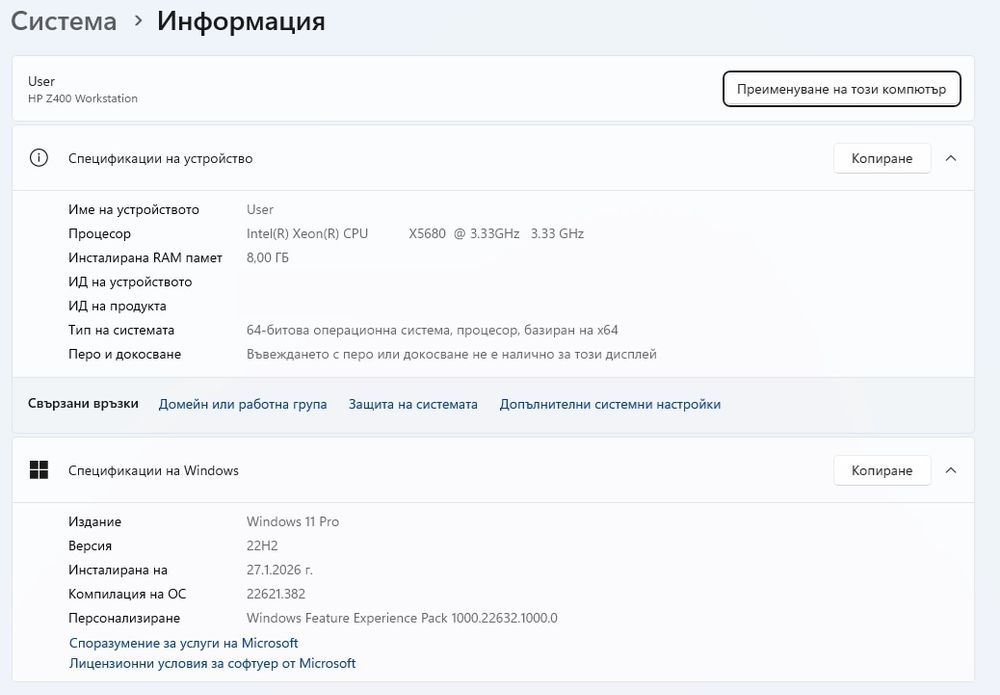The height and width of the screenshot is (695, 1000).
Task: Select the Перо и докосване value text
Action: click(x=452, y=354)
